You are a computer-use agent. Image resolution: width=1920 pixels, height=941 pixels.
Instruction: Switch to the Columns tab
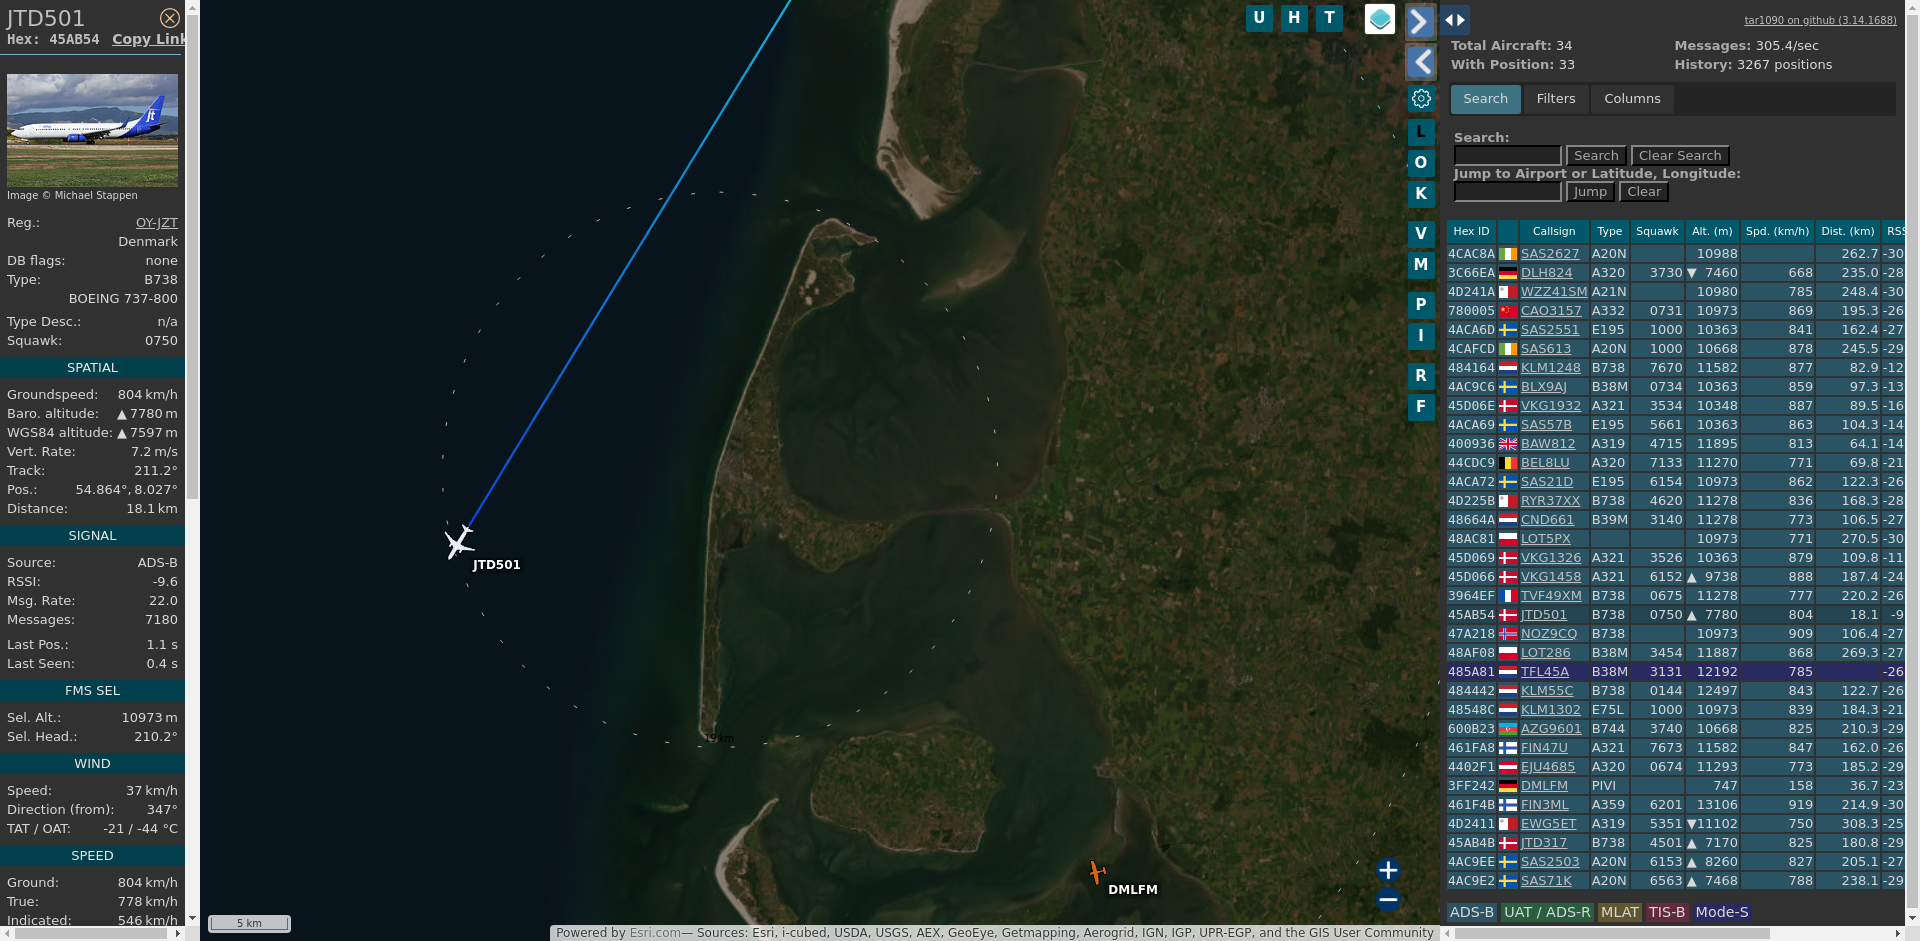(1632, 99)
